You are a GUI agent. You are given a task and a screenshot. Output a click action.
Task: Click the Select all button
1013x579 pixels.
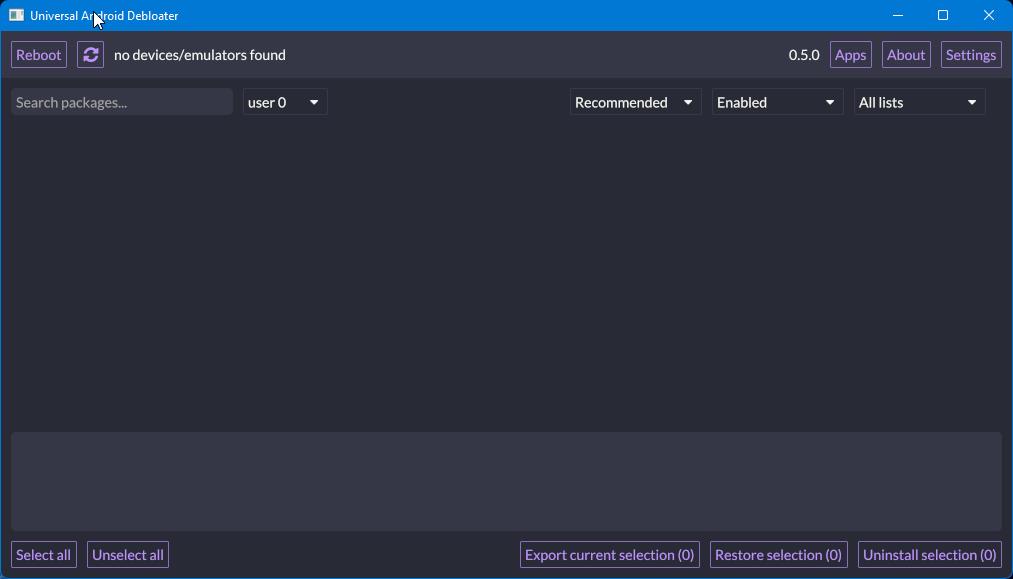43,555
